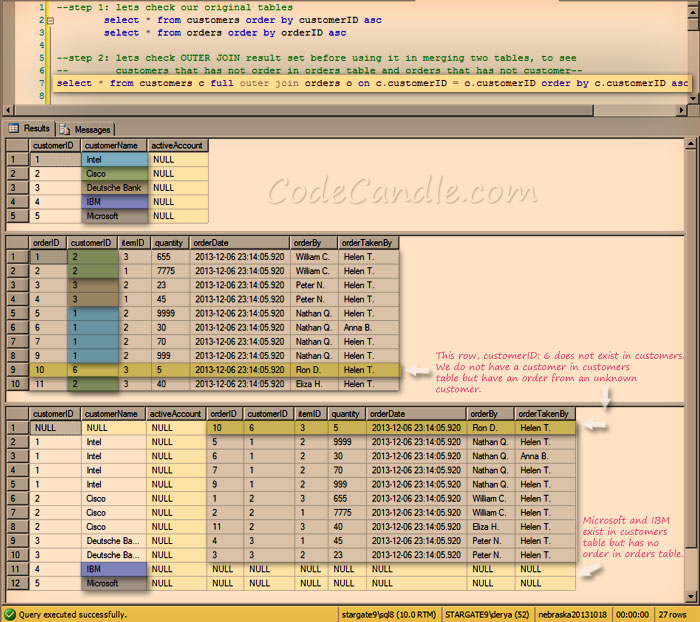Click row header 9 in orders grid
The image size is (700, 622).
click(x=17, y=370)
